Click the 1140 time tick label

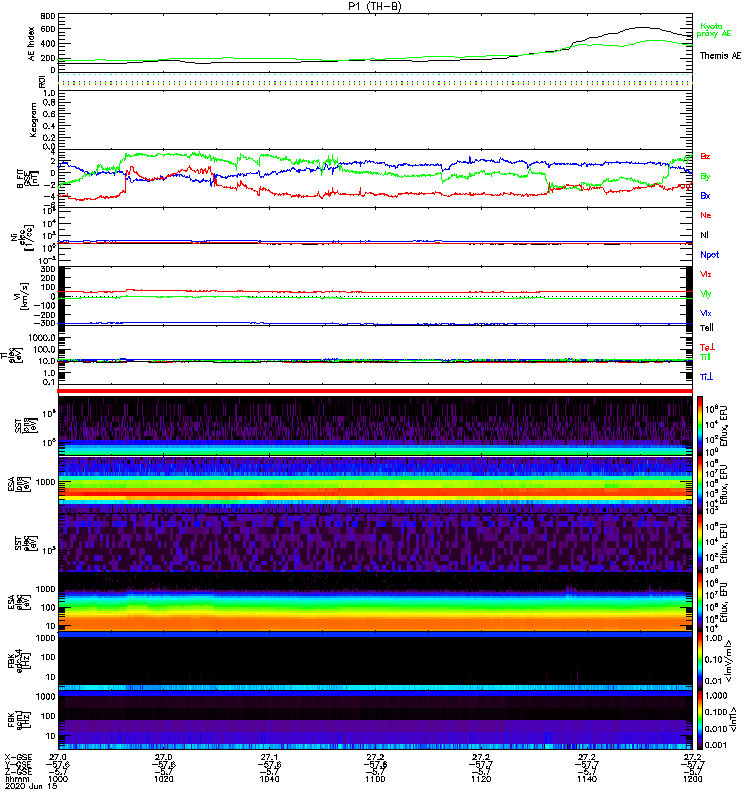pyautogui.click(x=587, y=779)
